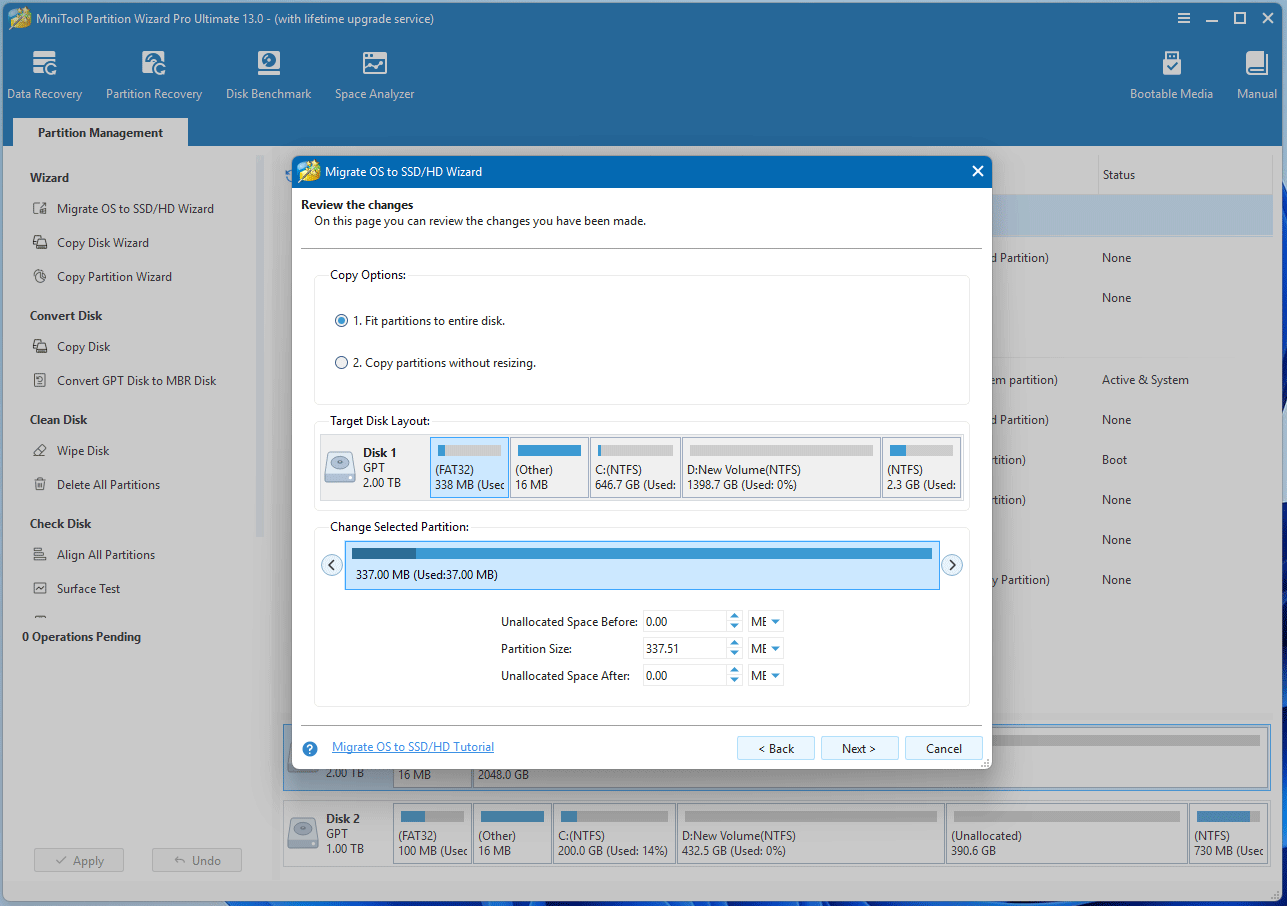The width and height of the screenshot is (1287, 906).
Task: Open the hamburger menu in title bar
Action: [1184, 19]
